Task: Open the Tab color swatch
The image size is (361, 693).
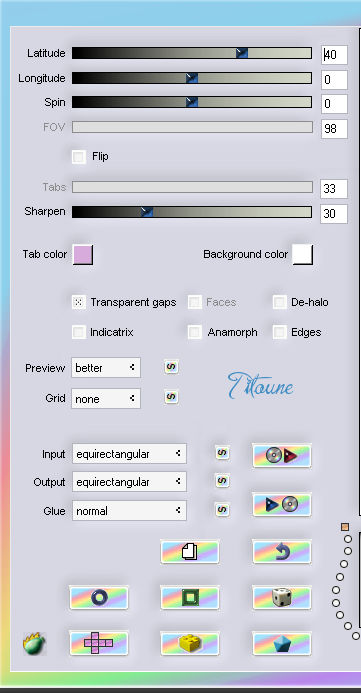Action: pyautogui.click(x=83, y=255)
